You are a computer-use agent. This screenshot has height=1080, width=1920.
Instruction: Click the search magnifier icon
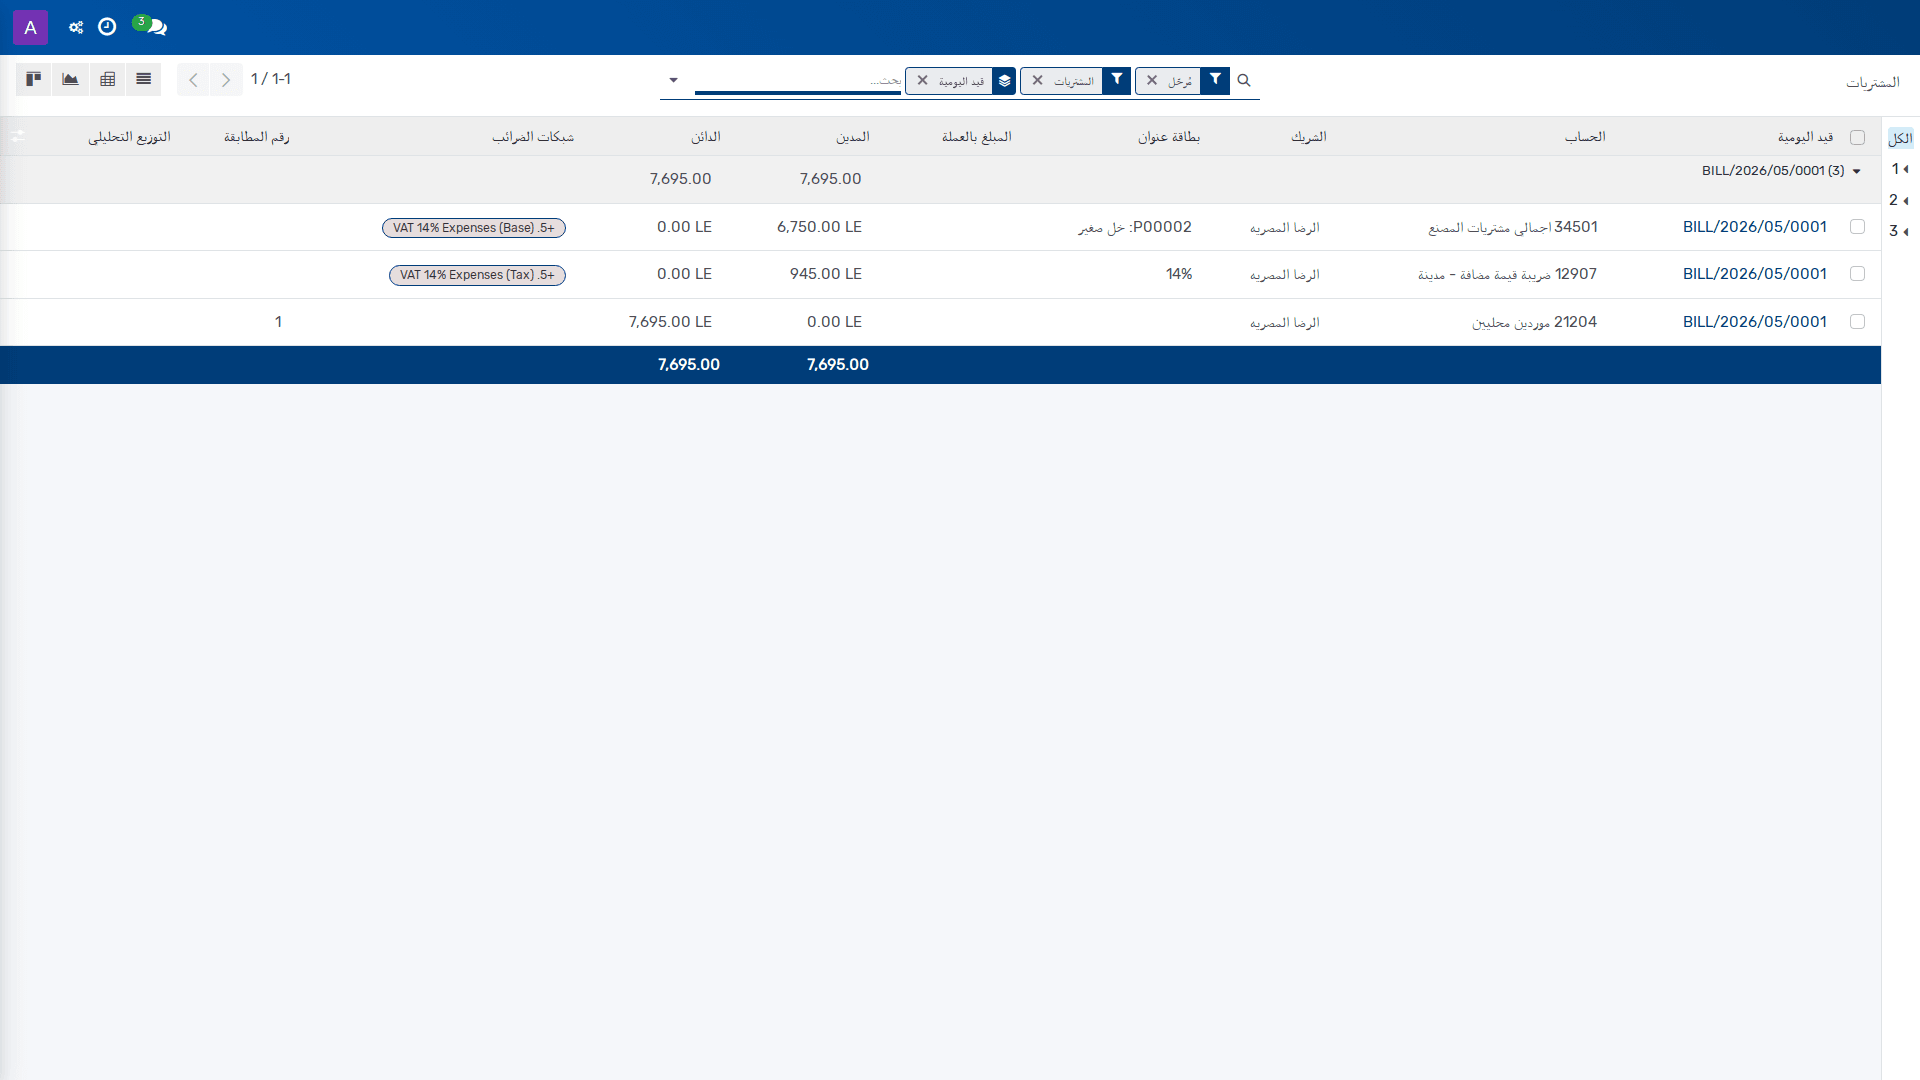click(x=1244, y=80)
